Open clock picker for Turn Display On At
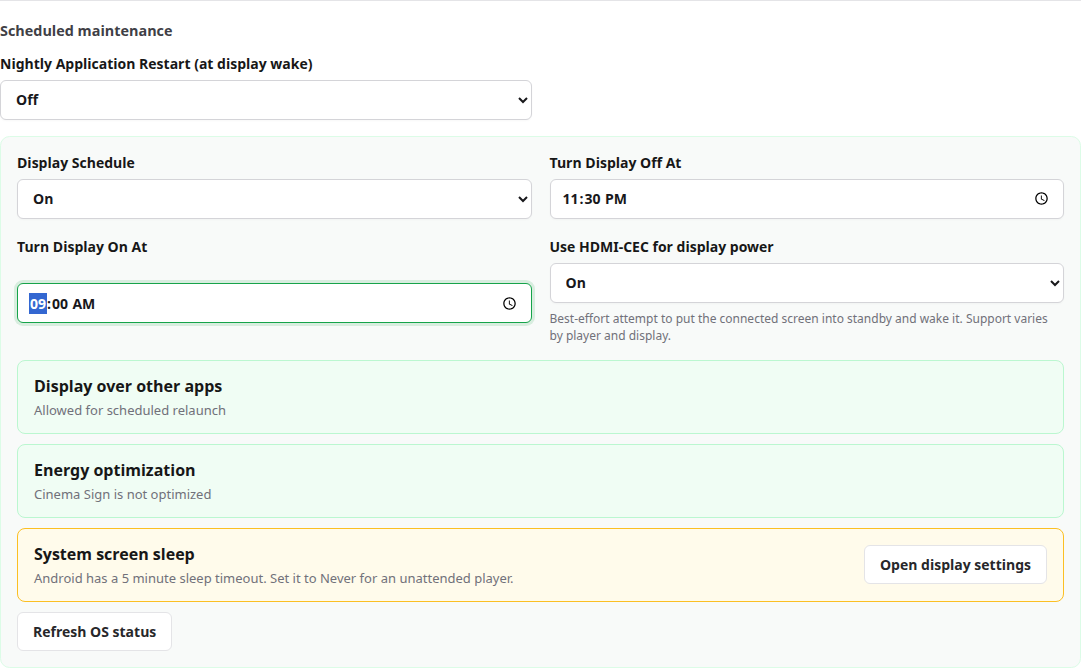Screen dimensions: 1081x668 click(x=509, y=303)
